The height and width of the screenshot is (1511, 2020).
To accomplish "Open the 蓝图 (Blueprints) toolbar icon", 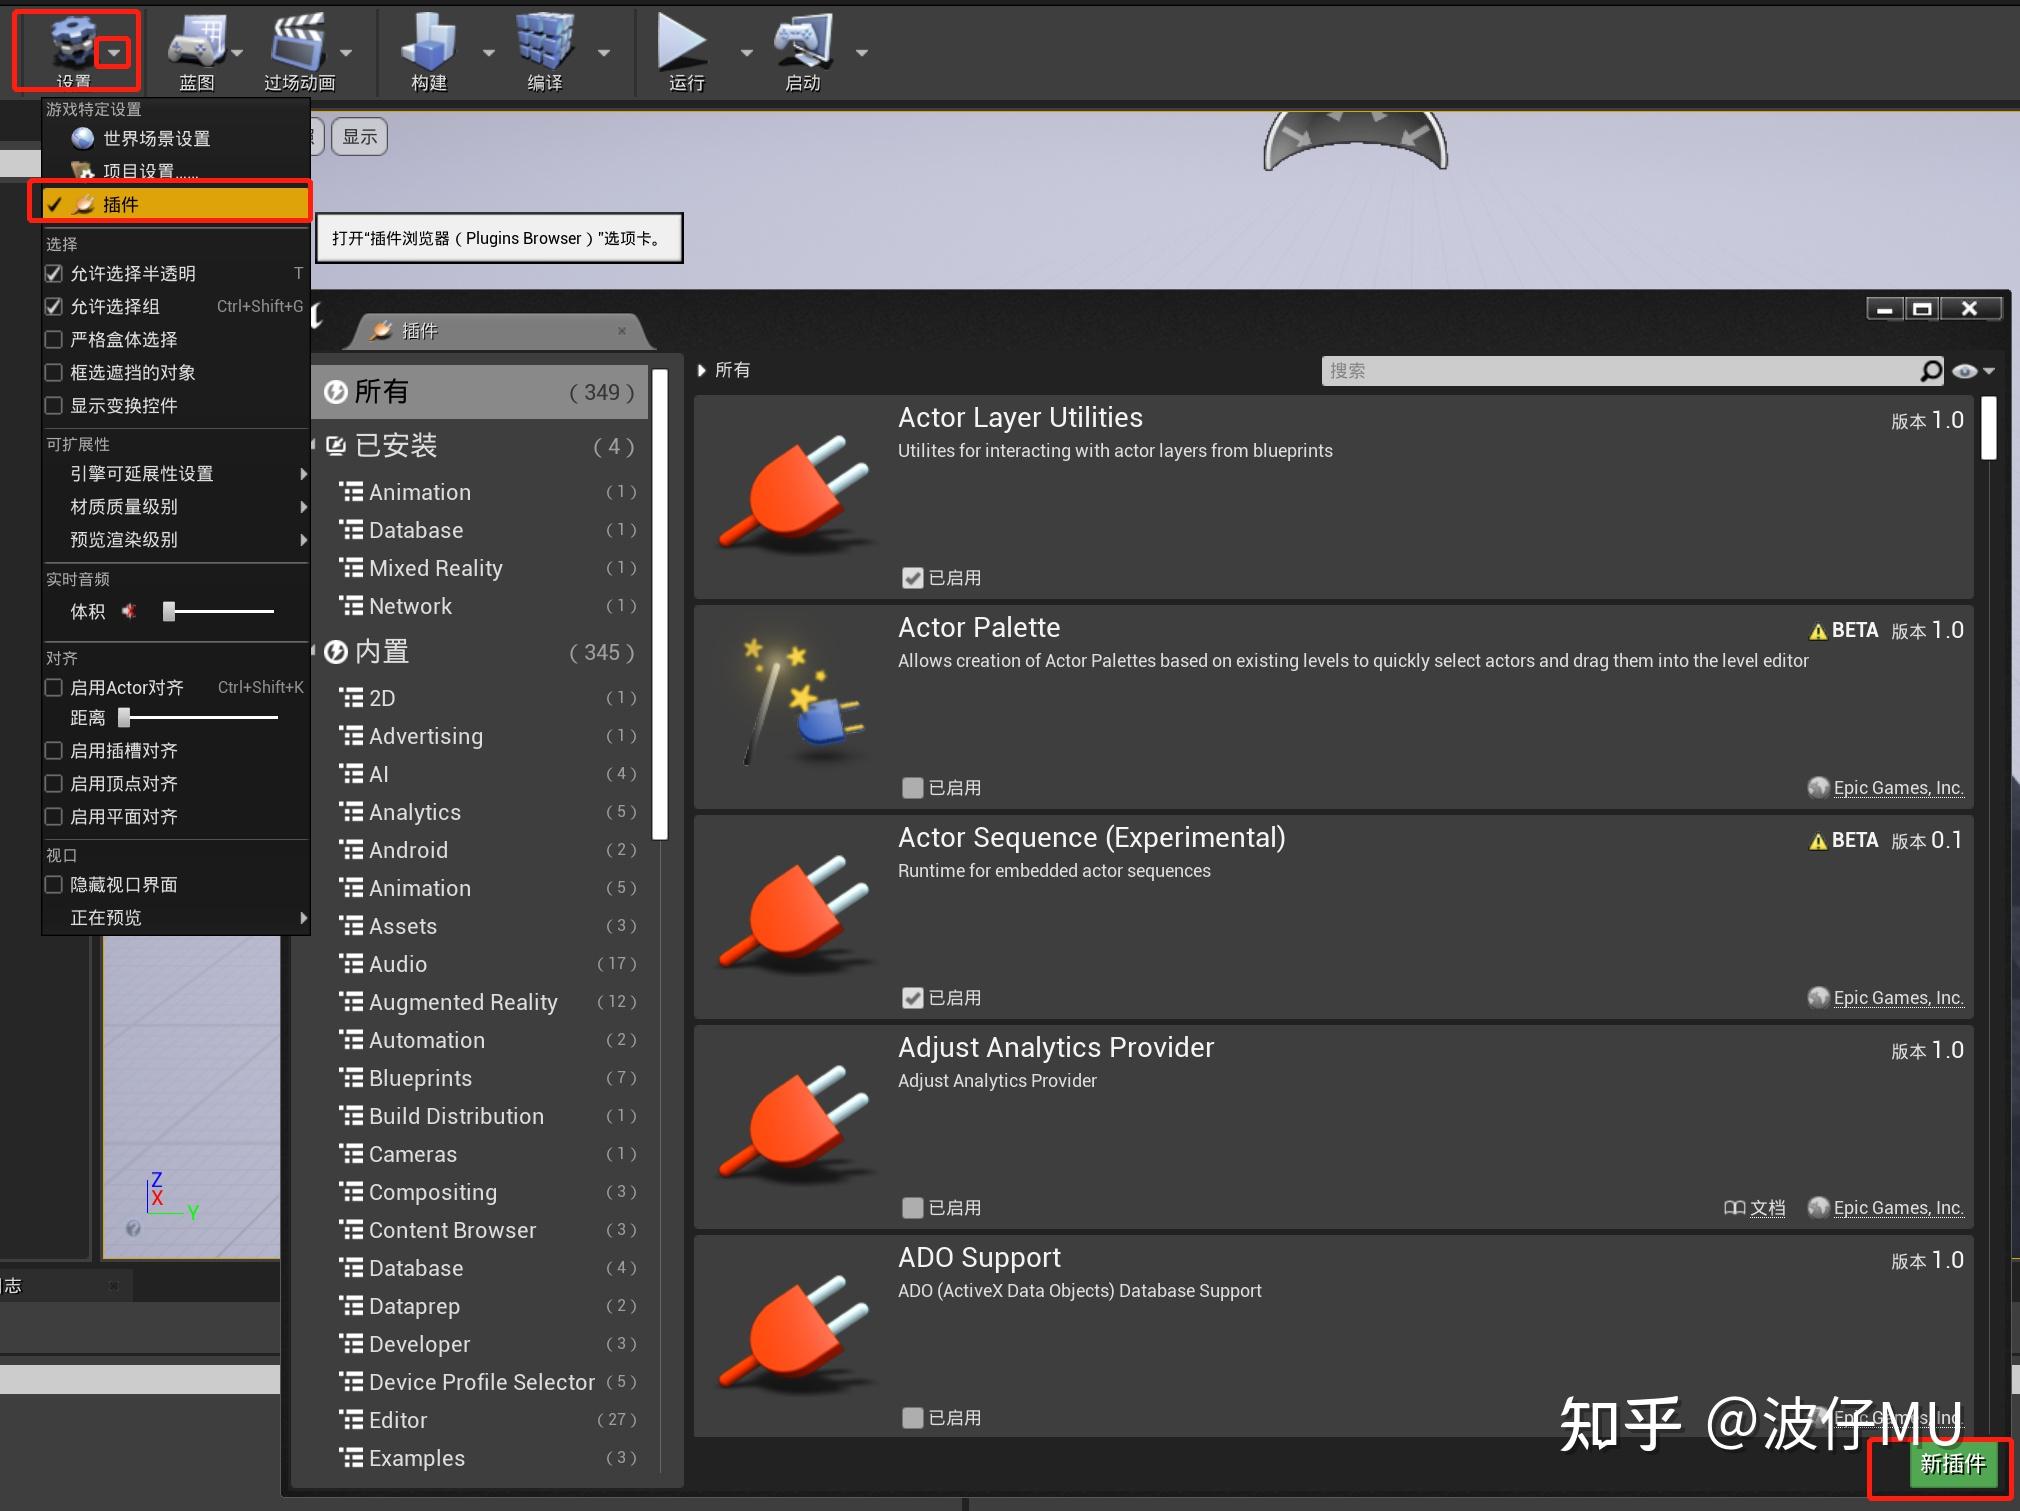I will [197, 42].
